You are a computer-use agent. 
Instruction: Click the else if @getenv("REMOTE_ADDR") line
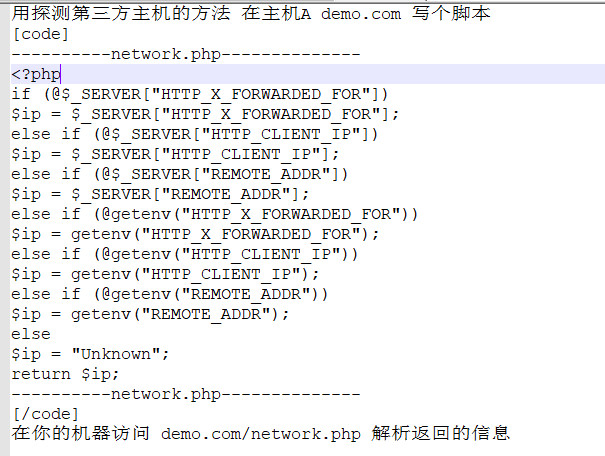point(170,294)
